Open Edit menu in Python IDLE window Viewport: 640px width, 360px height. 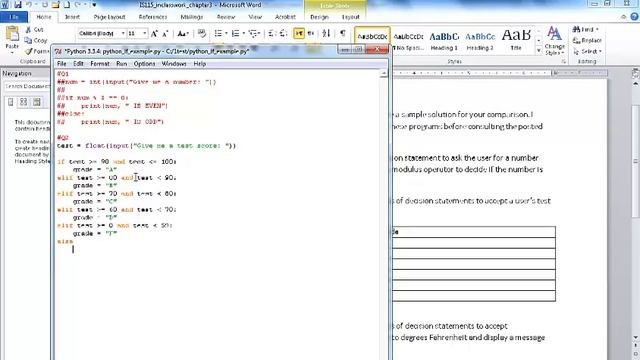click(x=78, y=64)
